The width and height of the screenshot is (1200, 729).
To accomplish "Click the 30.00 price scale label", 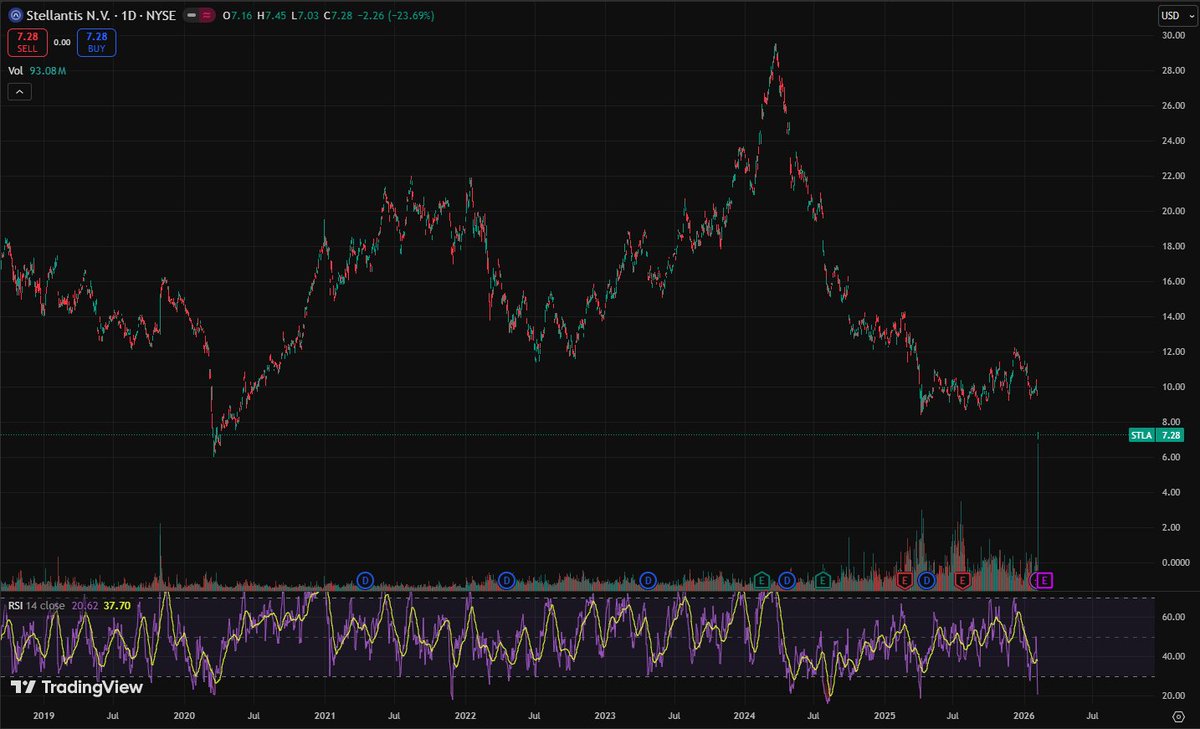I will [x=1173, y=35].
